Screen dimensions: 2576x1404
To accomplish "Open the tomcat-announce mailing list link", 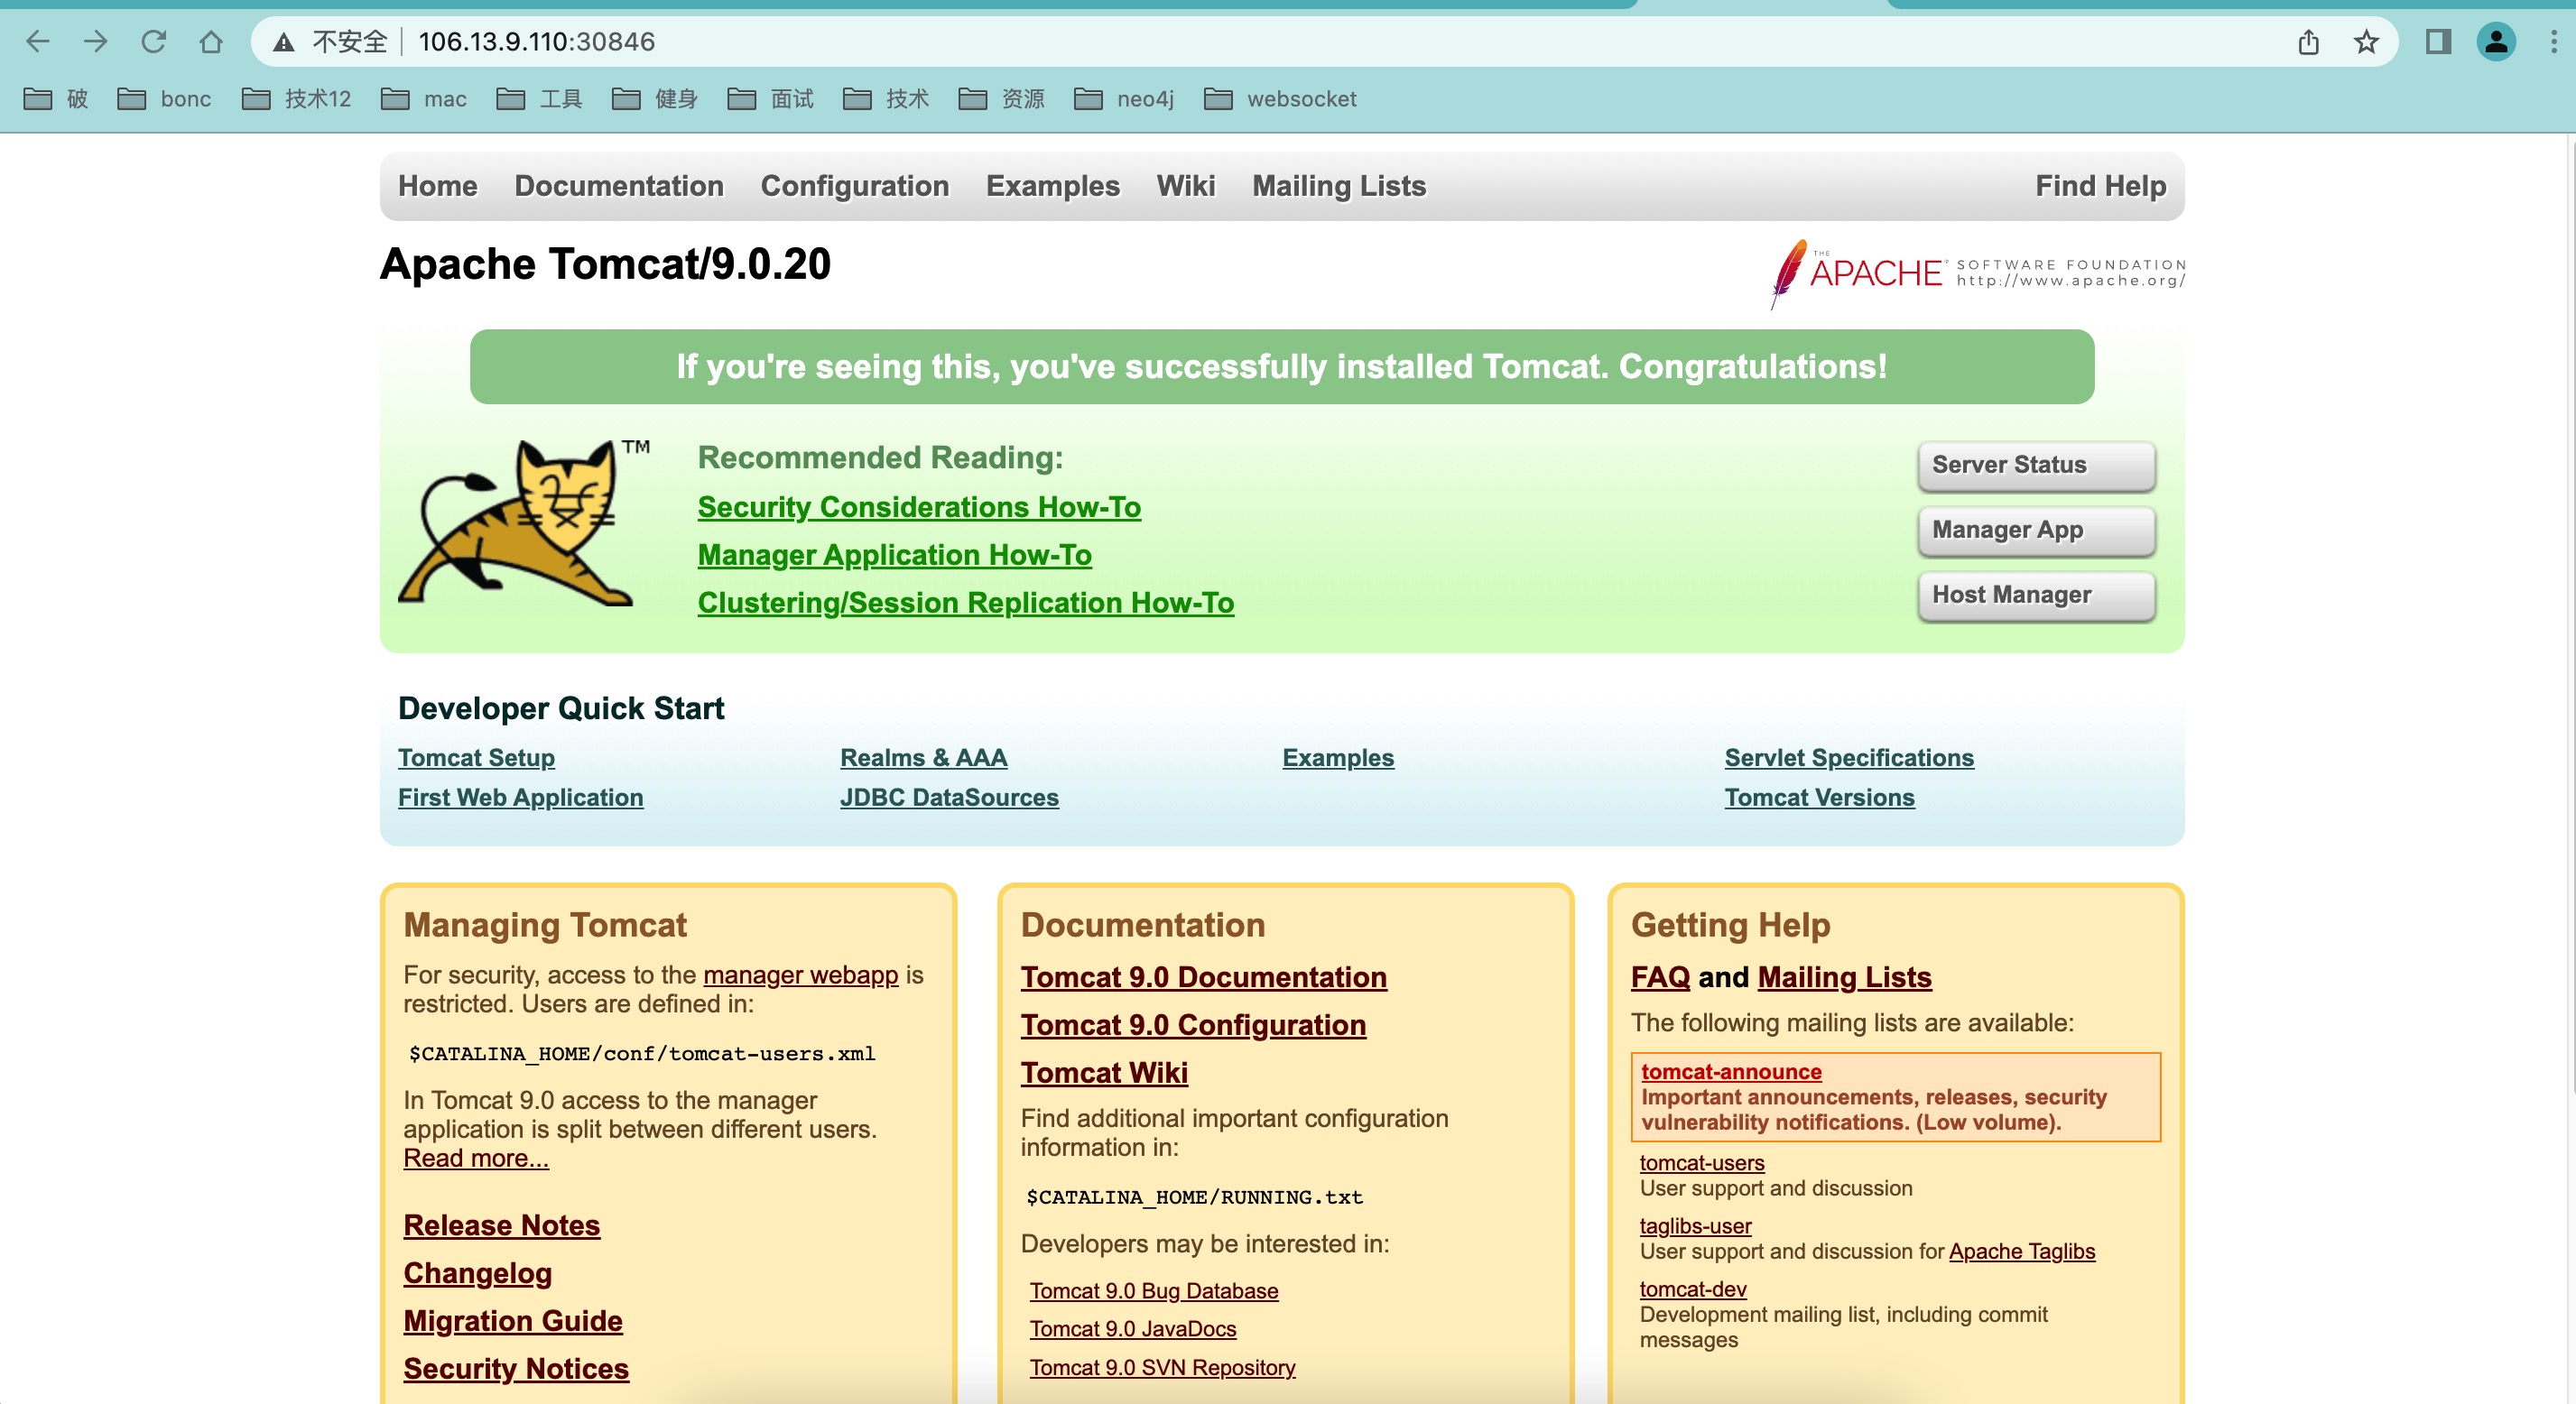I will coord(1730,1071).
